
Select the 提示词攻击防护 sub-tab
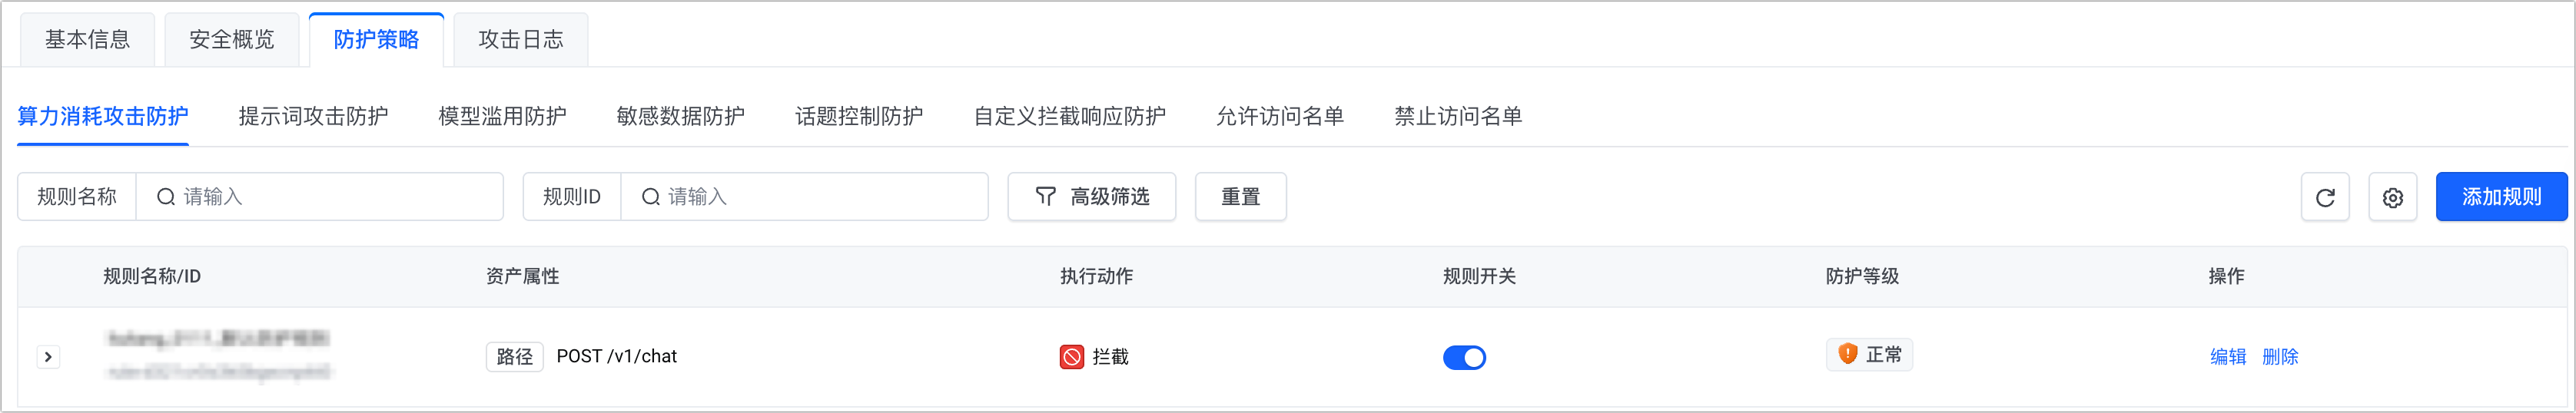pos(313,116)
